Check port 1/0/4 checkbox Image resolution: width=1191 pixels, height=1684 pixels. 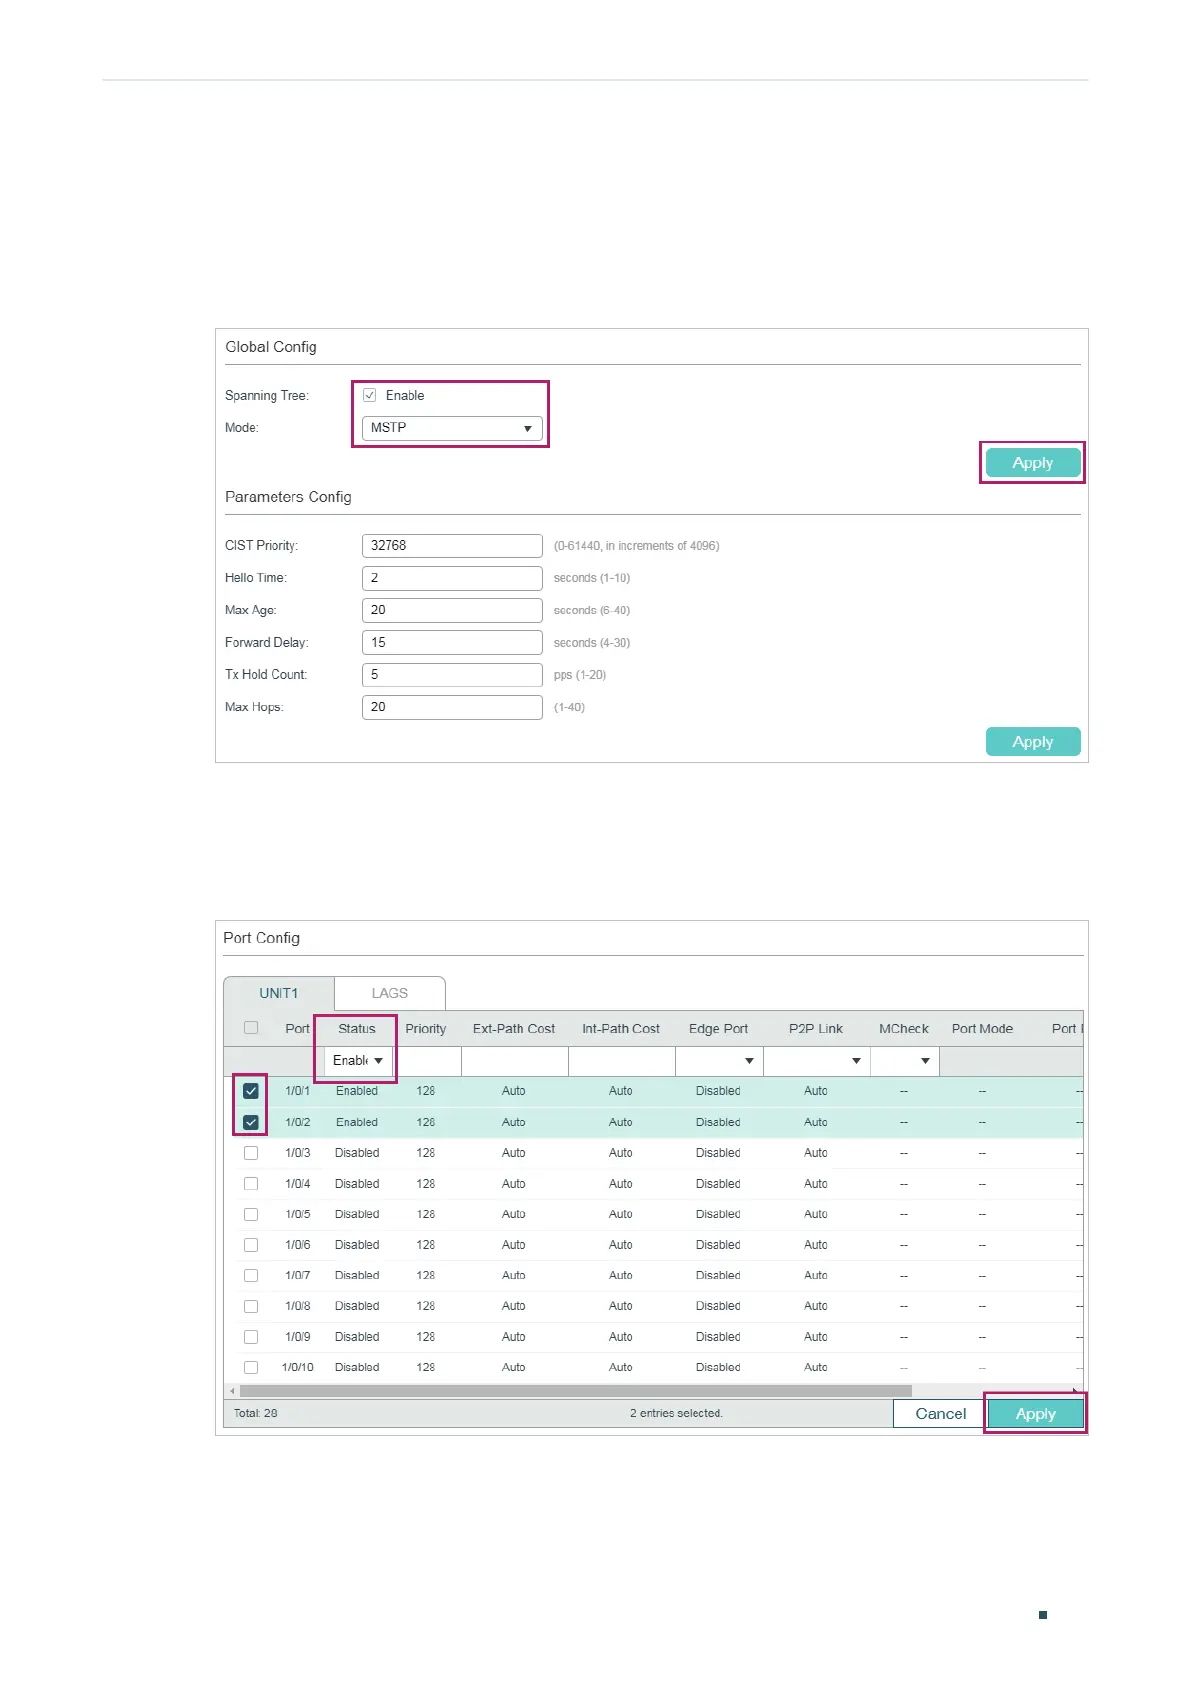pyautogui.click(x=251, y=1184)
